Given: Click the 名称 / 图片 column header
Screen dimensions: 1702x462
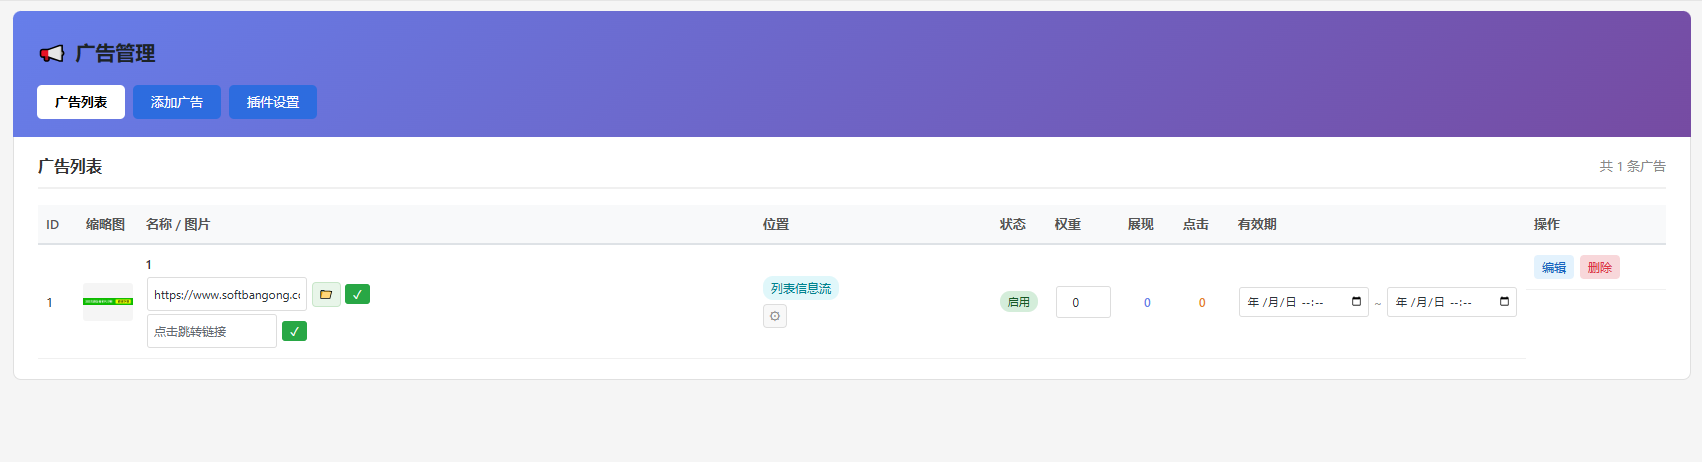Looking at the screenshot, I should pyautogui.click(x=178, y=224).
